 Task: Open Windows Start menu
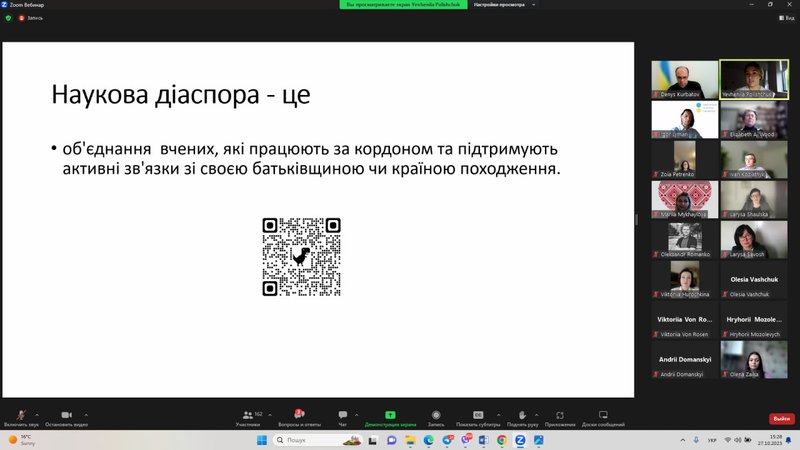(262, 440)
